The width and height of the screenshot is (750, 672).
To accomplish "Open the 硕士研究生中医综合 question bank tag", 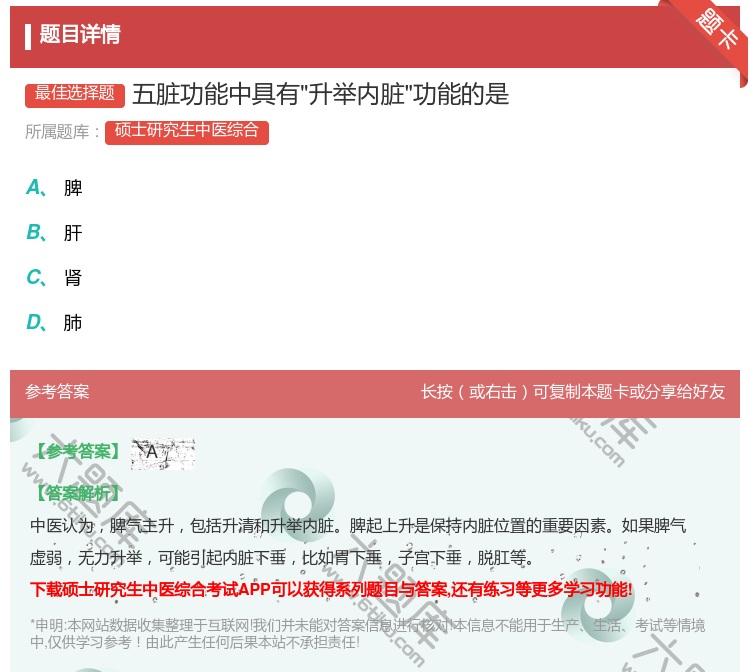I will coord(187,132).
